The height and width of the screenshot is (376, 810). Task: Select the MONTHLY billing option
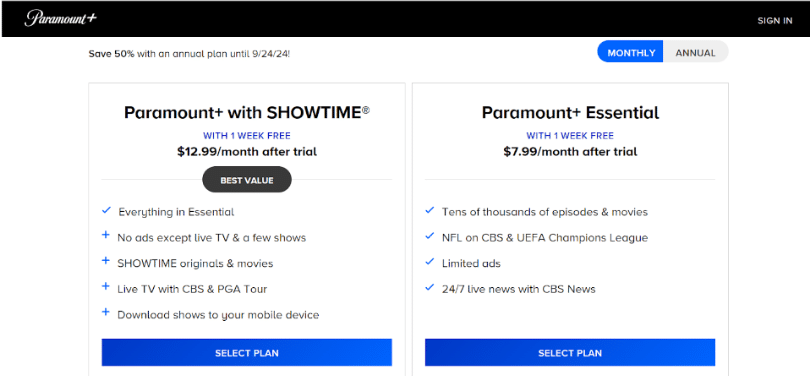pyautogui.click(x=631, y=53)
